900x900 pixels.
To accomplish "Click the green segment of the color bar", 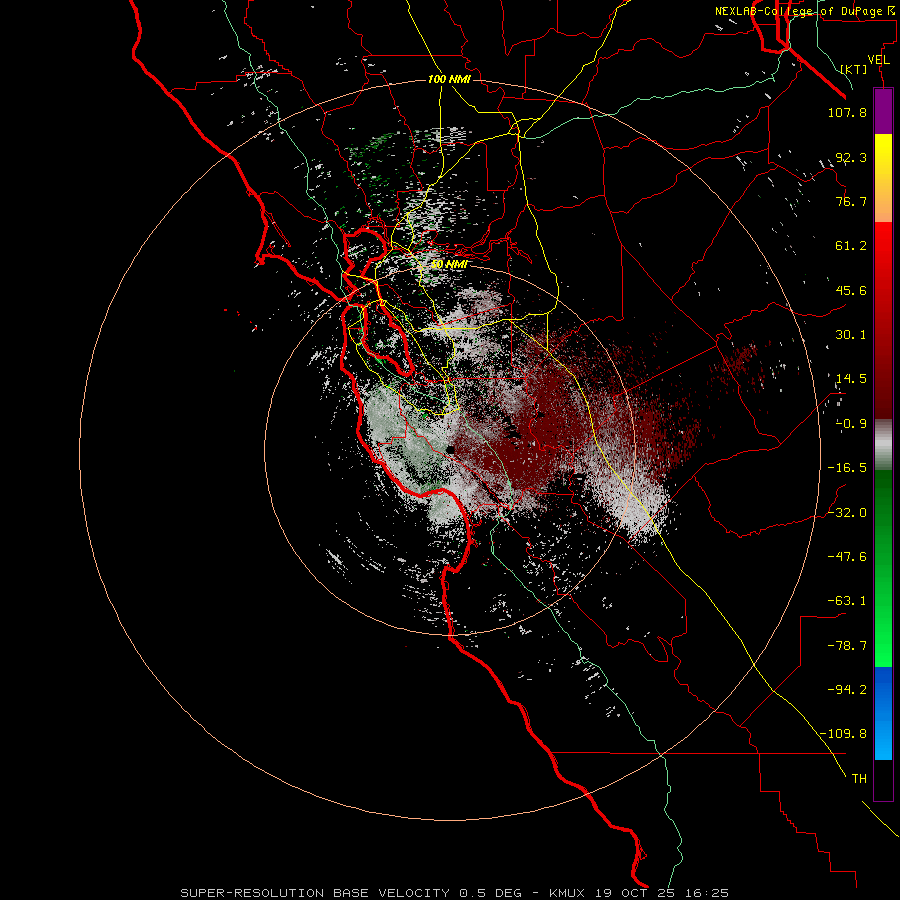I will click(883, 568).
